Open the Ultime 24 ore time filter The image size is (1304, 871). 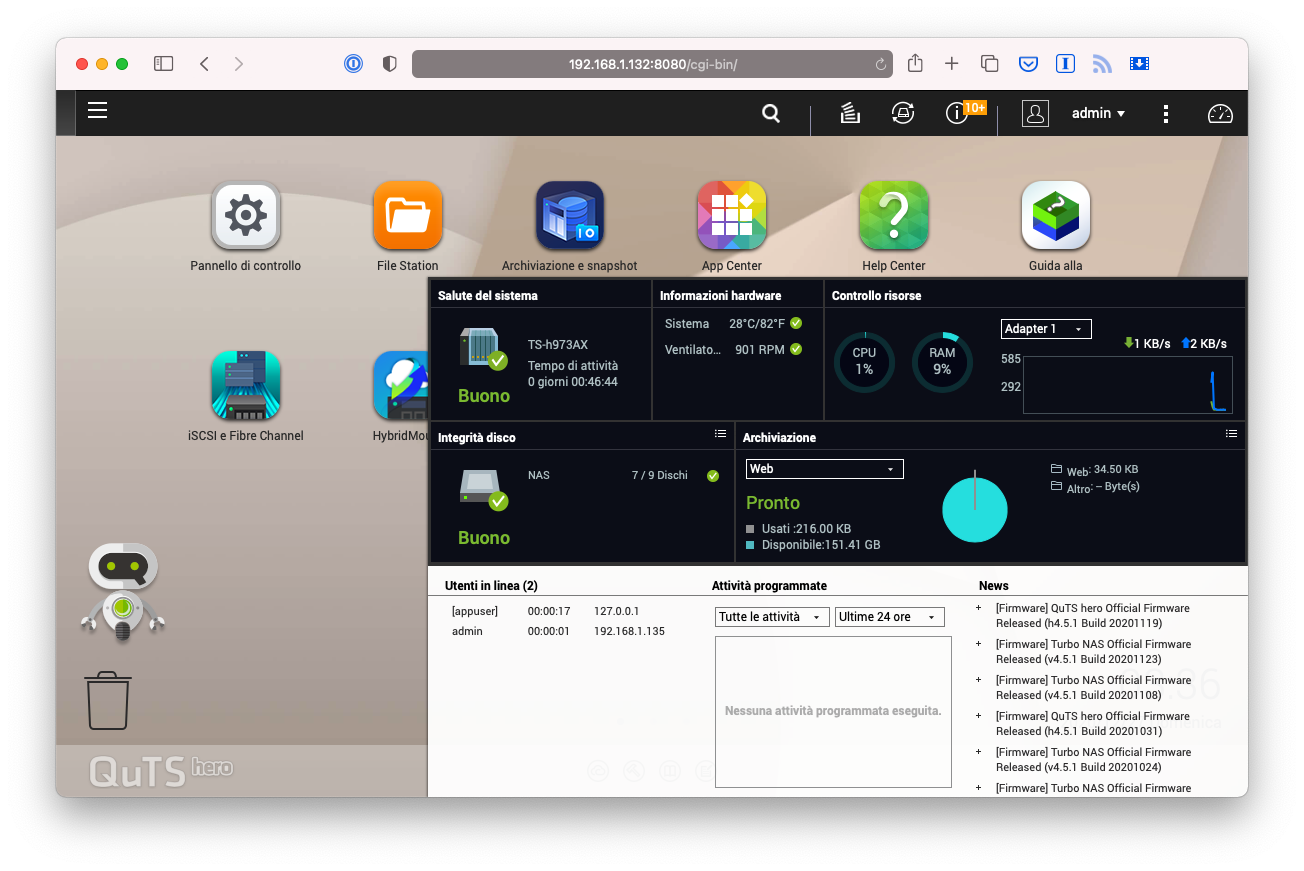click(889, 617)
